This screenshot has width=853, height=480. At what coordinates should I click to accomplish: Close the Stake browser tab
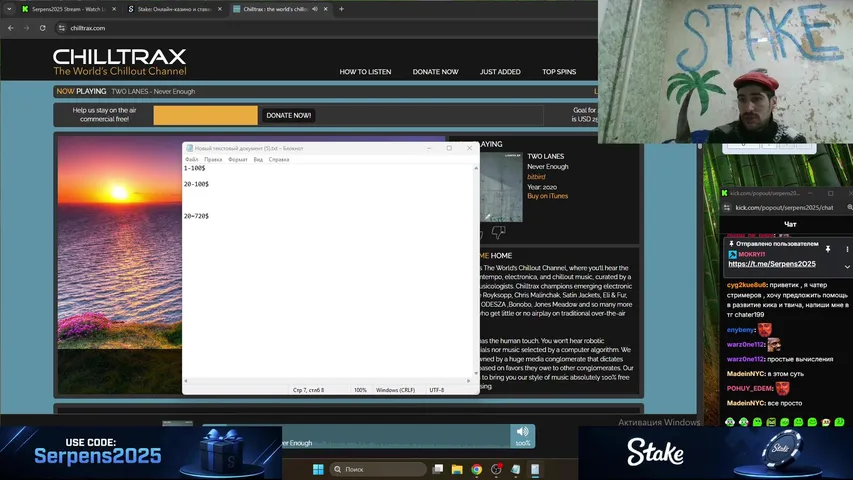[220, 9]
